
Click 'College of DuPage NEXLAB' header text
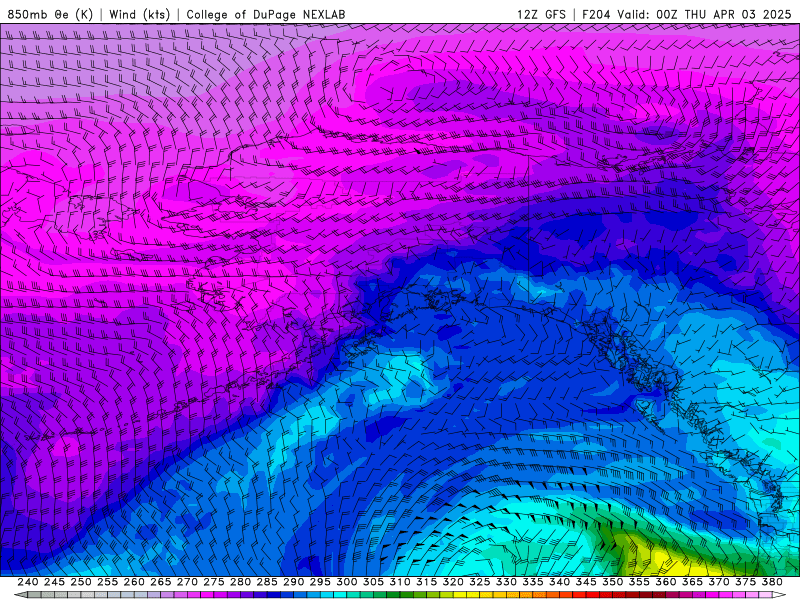[x=266, y=14]
